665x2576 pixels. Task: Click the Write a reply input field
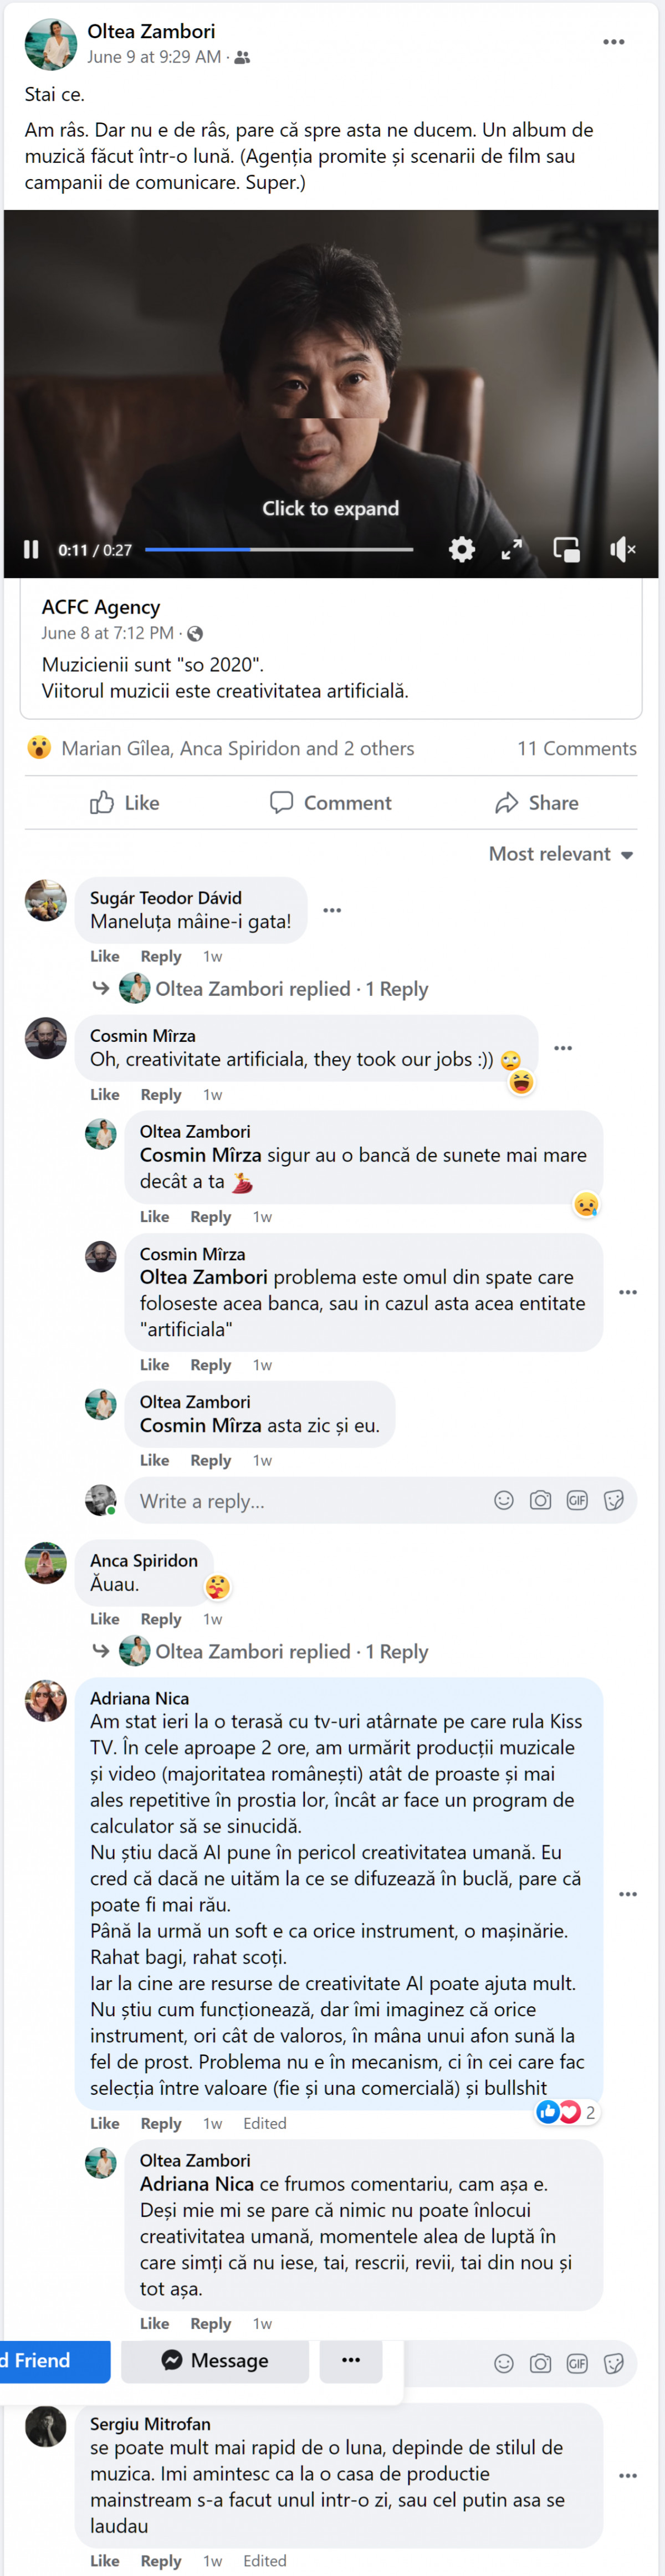tap(300, 1501)
